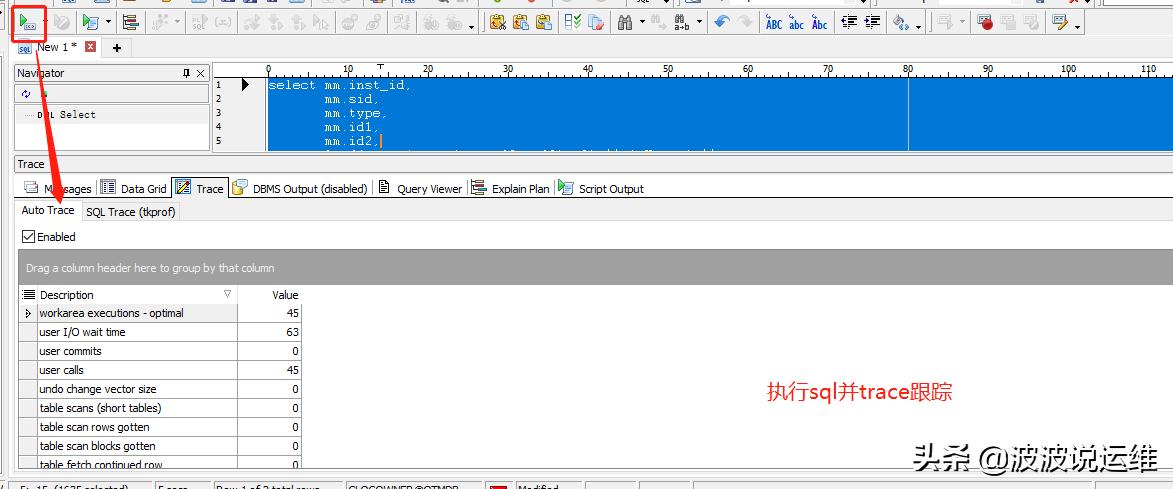Switch to SQL Trace (tkprof) sub-tab
Image resolution: width=1173 pixels, height=489 pixels.
click(131, 212)
